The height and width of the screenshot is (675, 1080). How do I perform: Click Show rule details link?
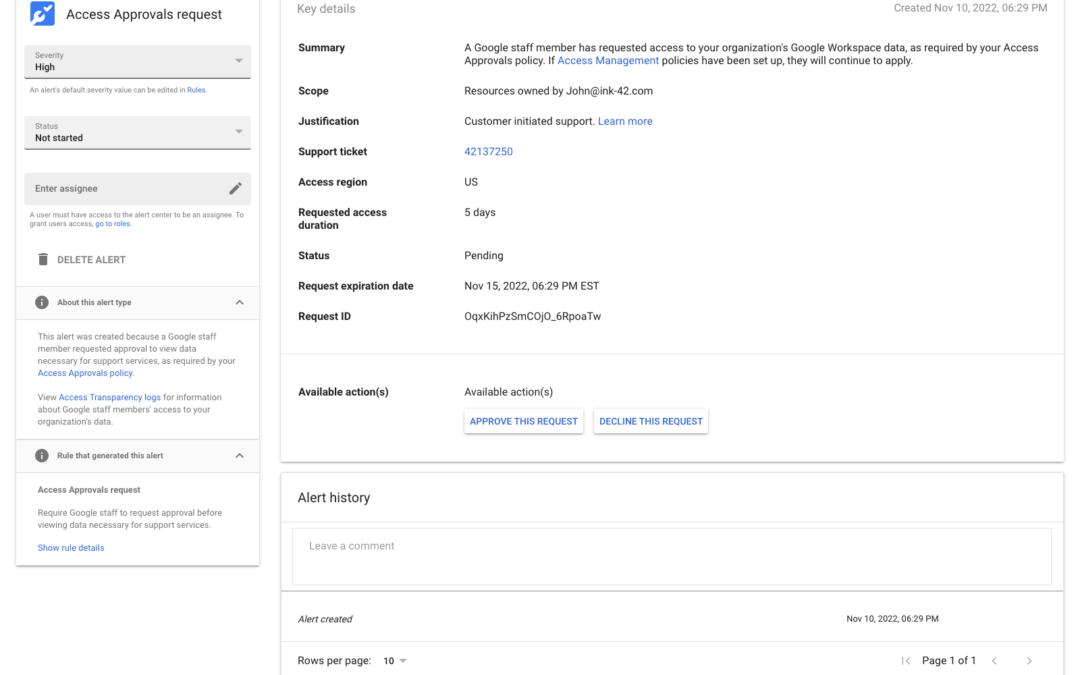(71, 548)
